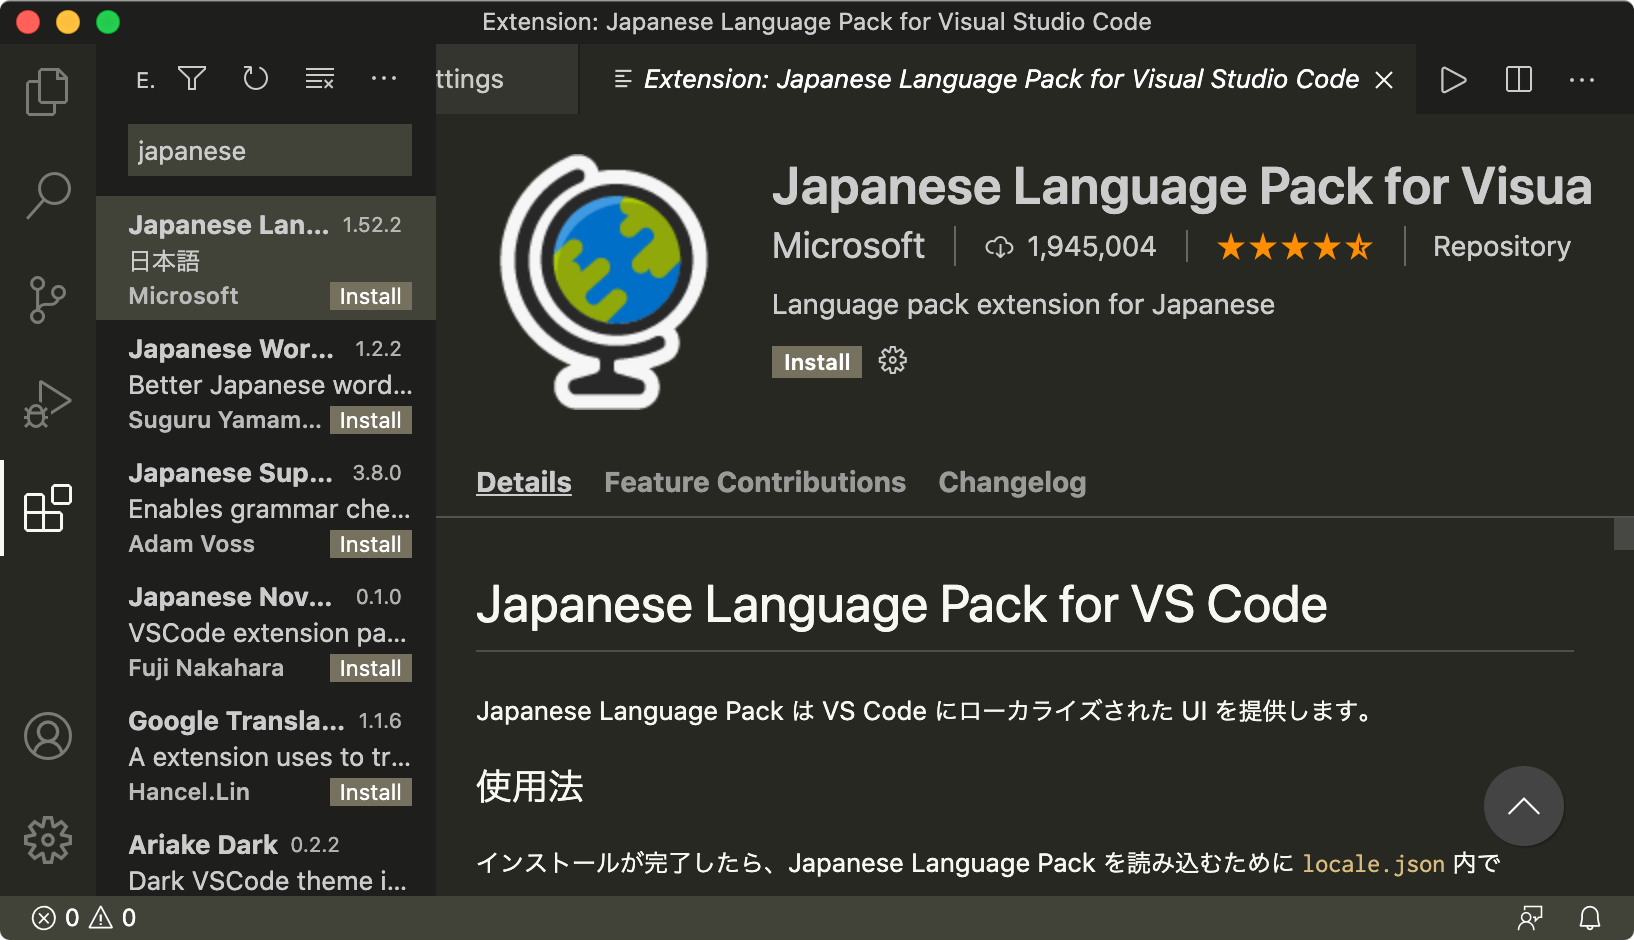Screen dimensions: 1634x940
Task: Open the Changelog tab
Action: (x=1011, y=482)
